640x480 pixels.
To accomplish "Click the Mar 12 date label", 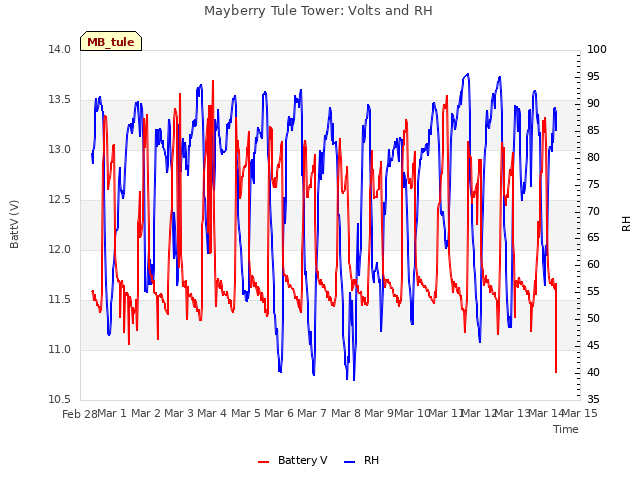I will [479, 413].
